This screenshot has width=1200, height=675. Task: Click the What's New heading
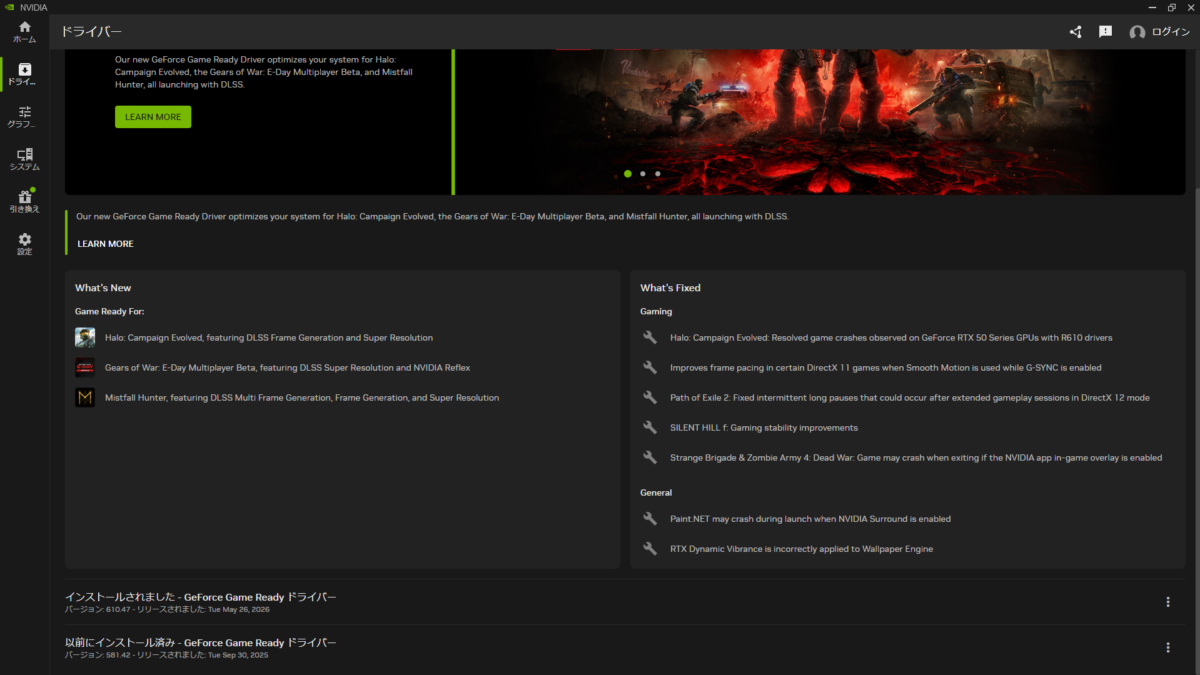click(x=103, y=288)
